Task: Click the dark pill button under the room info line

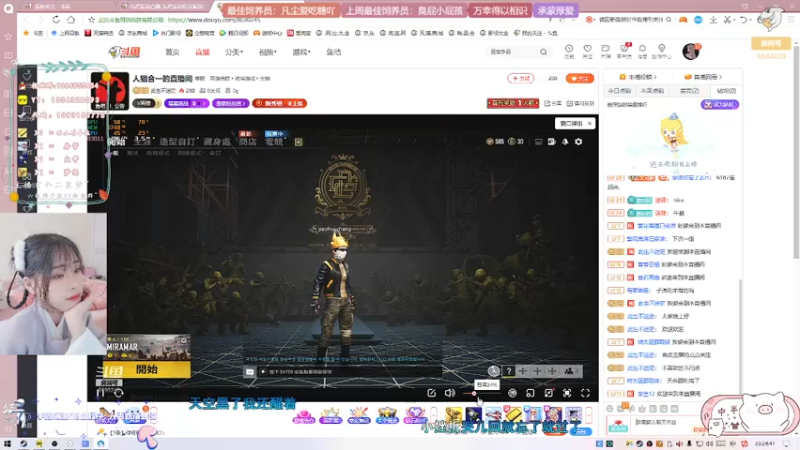Action: coord(146,103)
